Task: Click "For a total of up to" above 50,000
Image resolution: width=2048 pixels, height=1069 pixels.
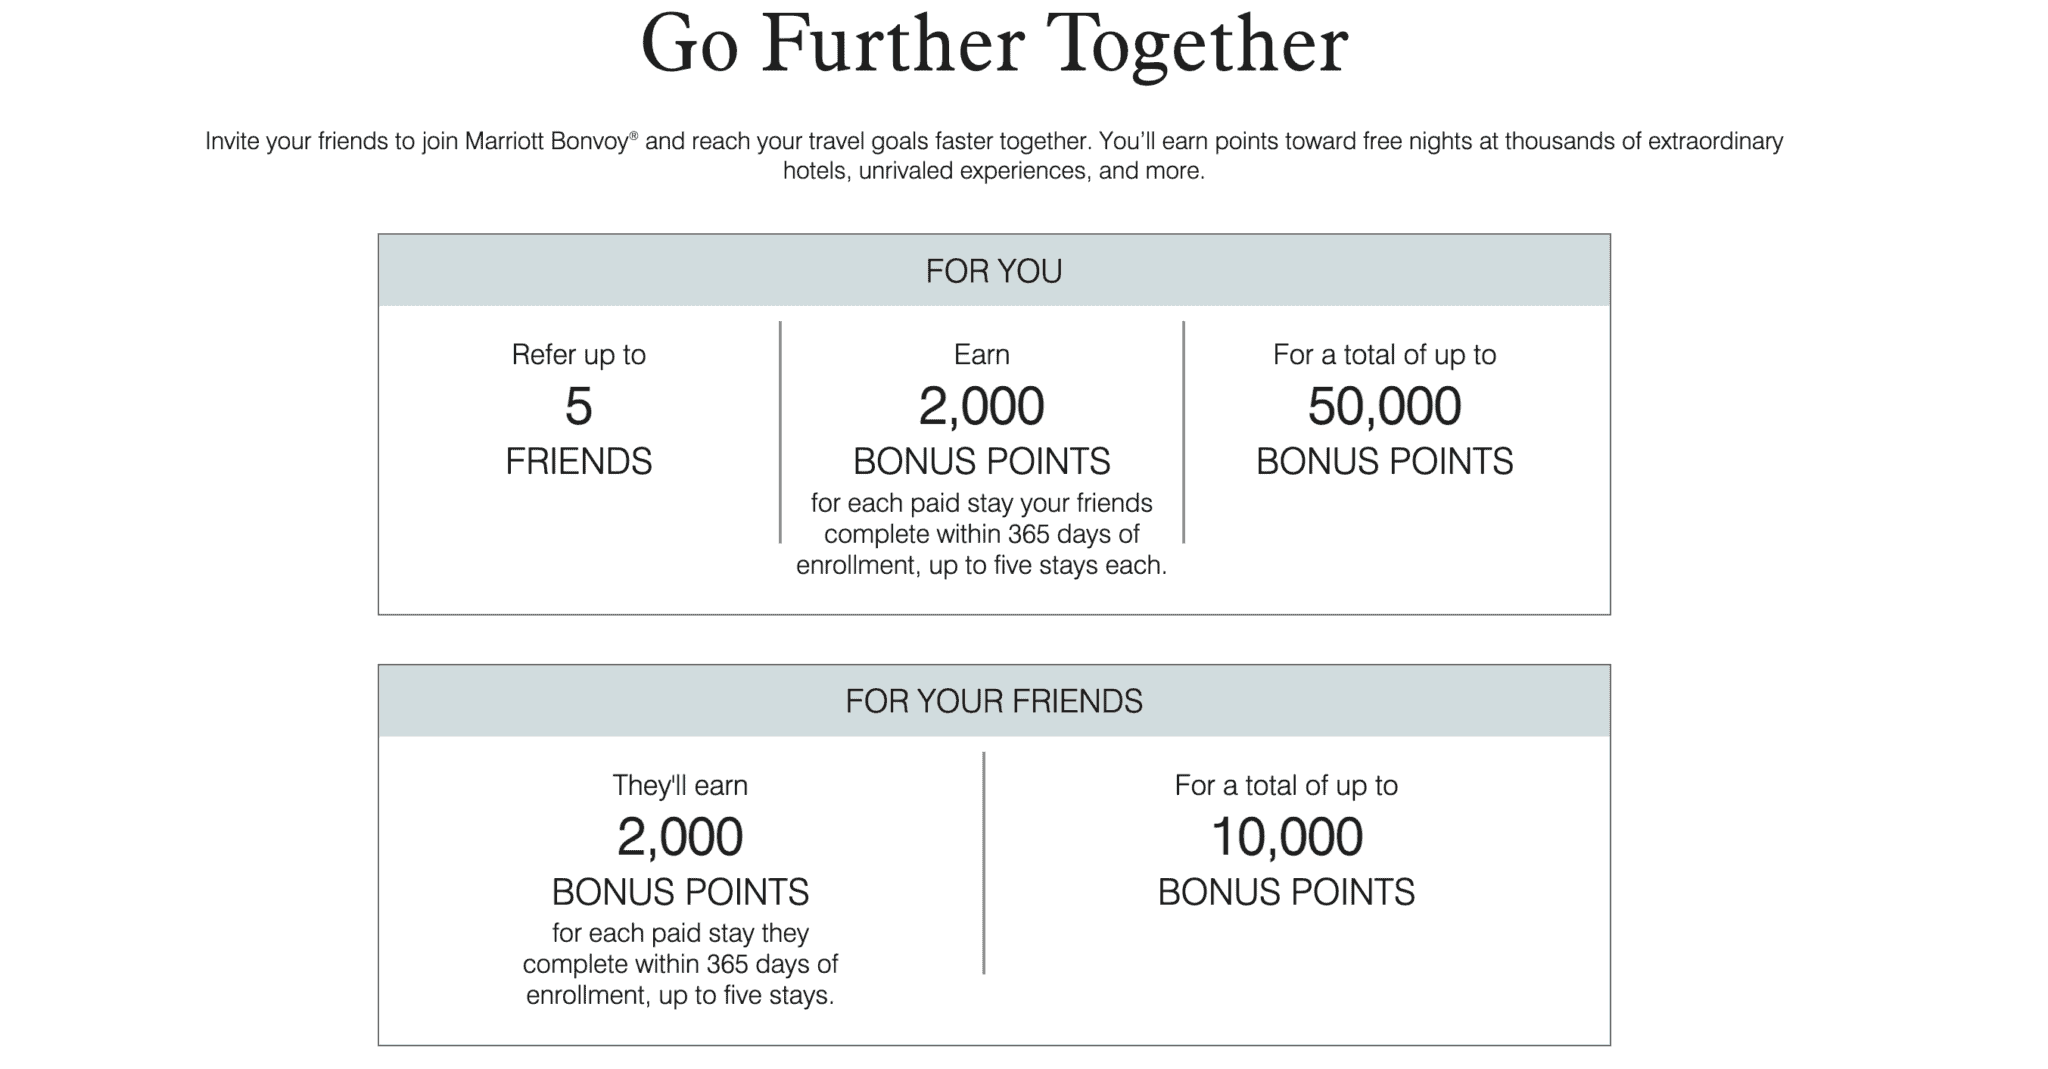Action: point(1384,355)
